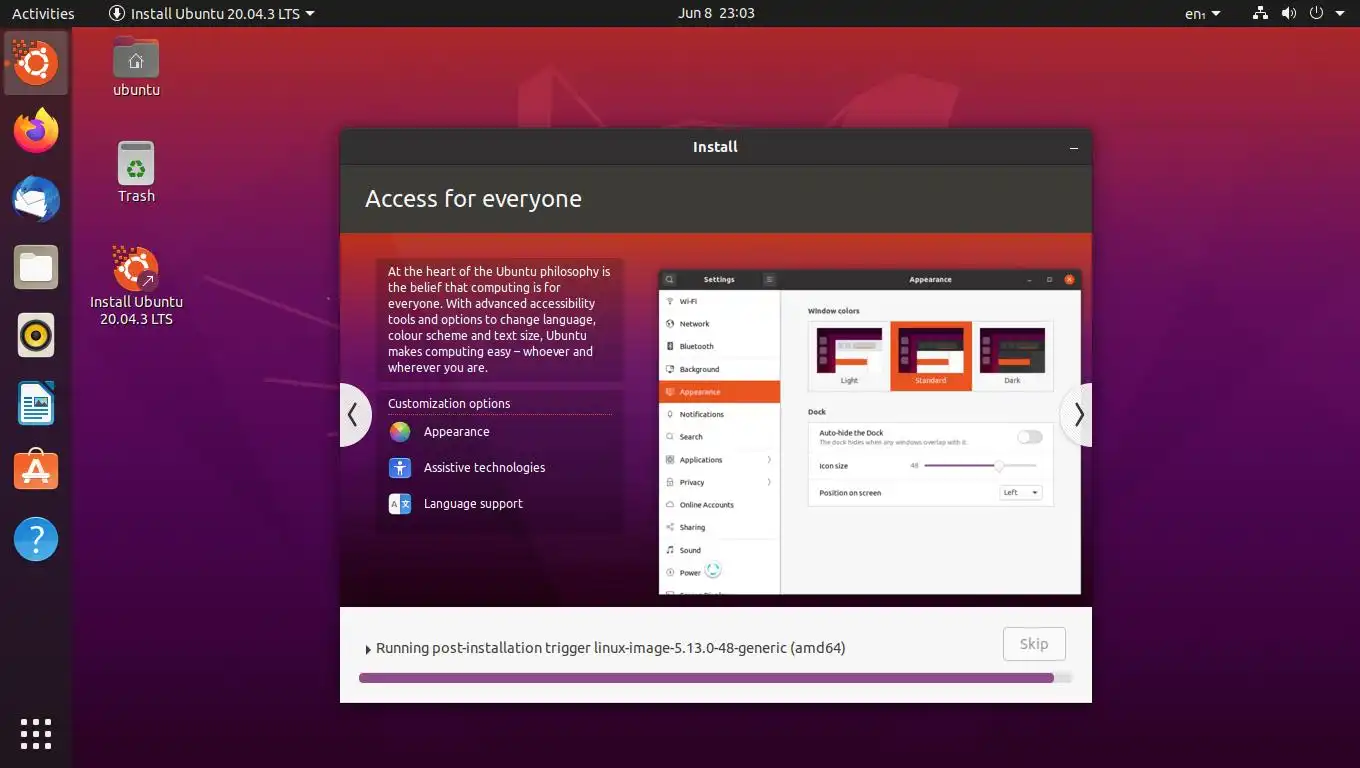Open LibreOffice Writer from the dock

36,403
